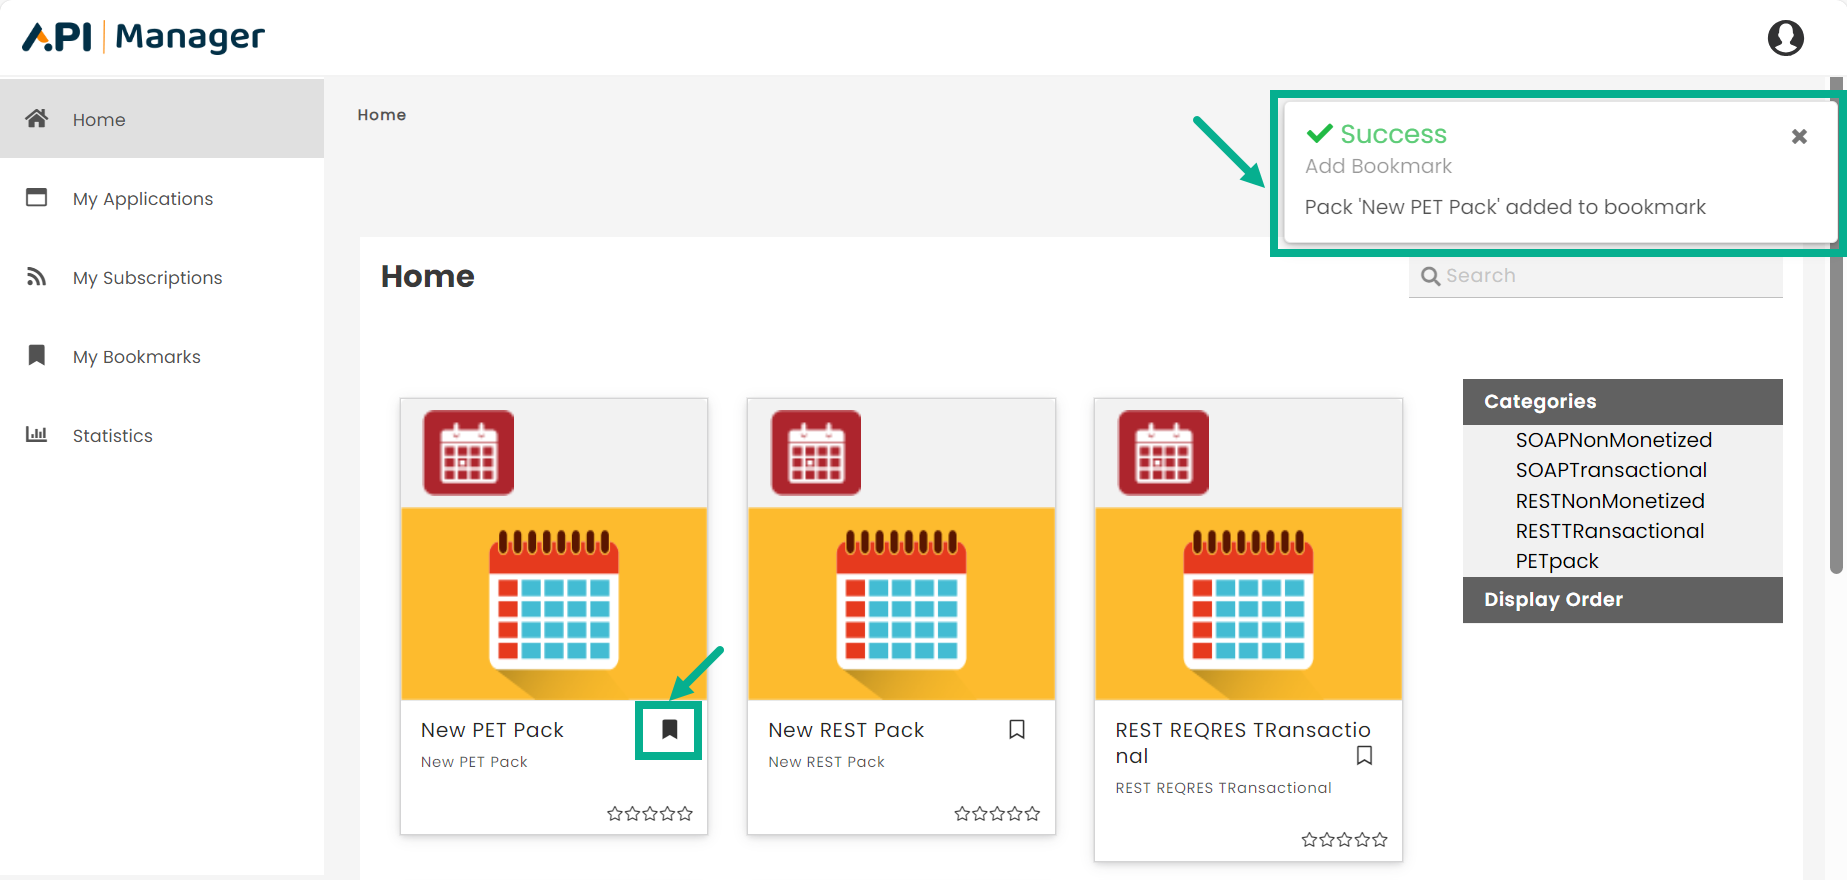The image size is (1847, 880).
Task: Click the magnifier icon in the search box
Action: coord(1430,277)
